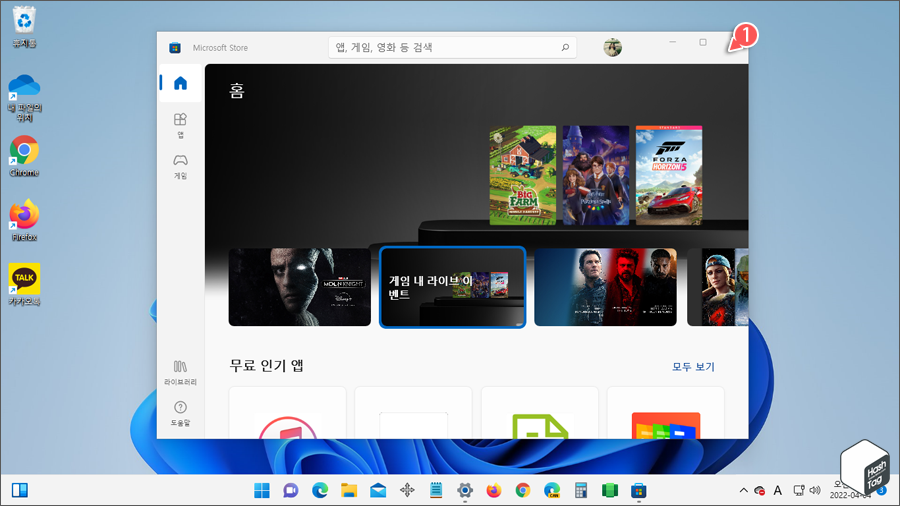900x506 pixels.
Task: Launch Edge Canary from the taskbar
Action: pos(552,491)
